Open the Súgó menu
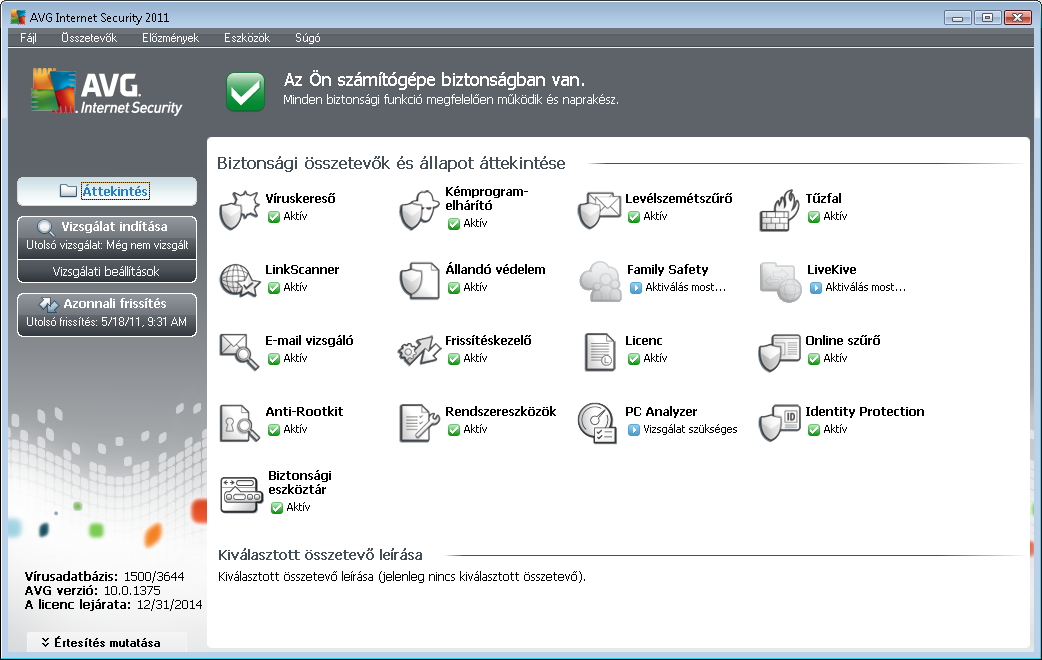1042x660 pixels. pyautogui.click(x=308, y=38)
